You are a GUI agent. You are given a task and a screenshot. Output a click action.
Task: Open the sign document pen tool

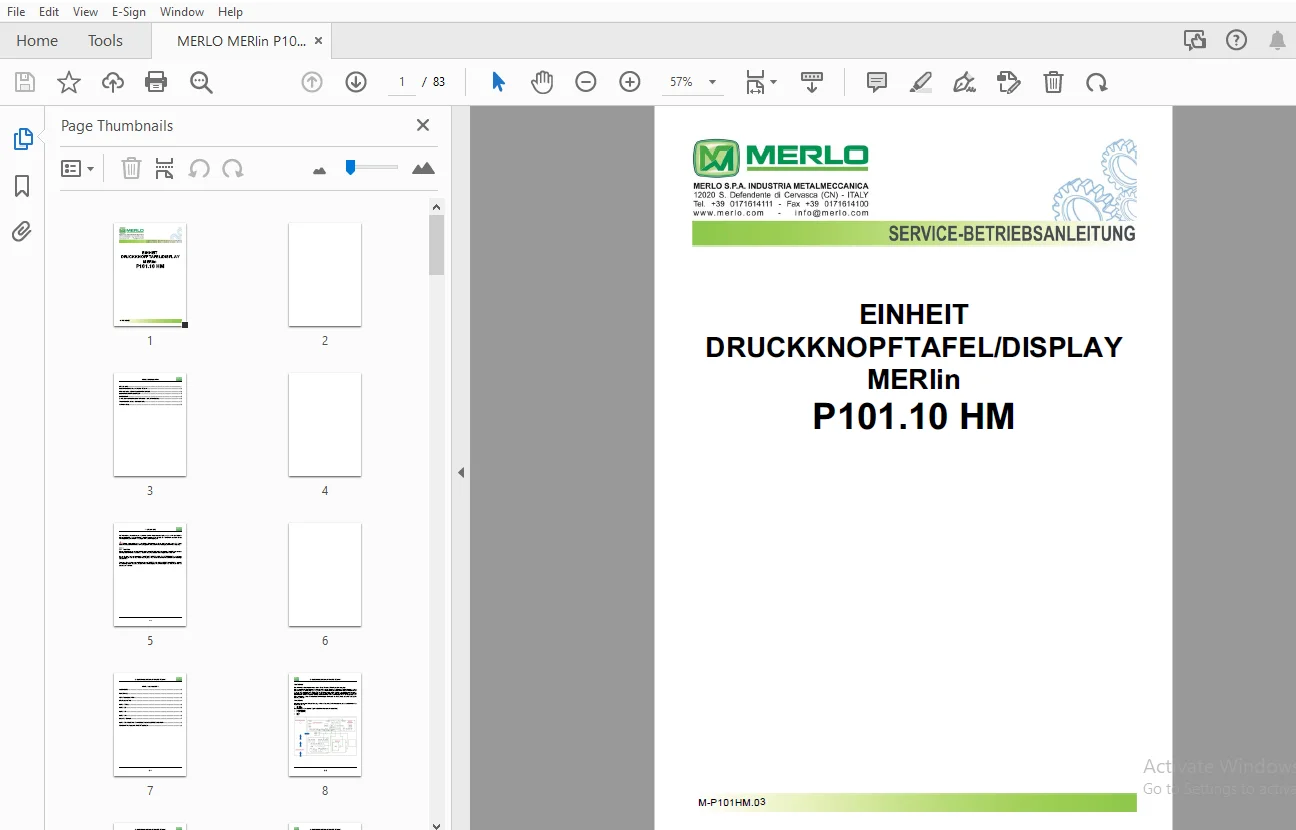[965, 82]
